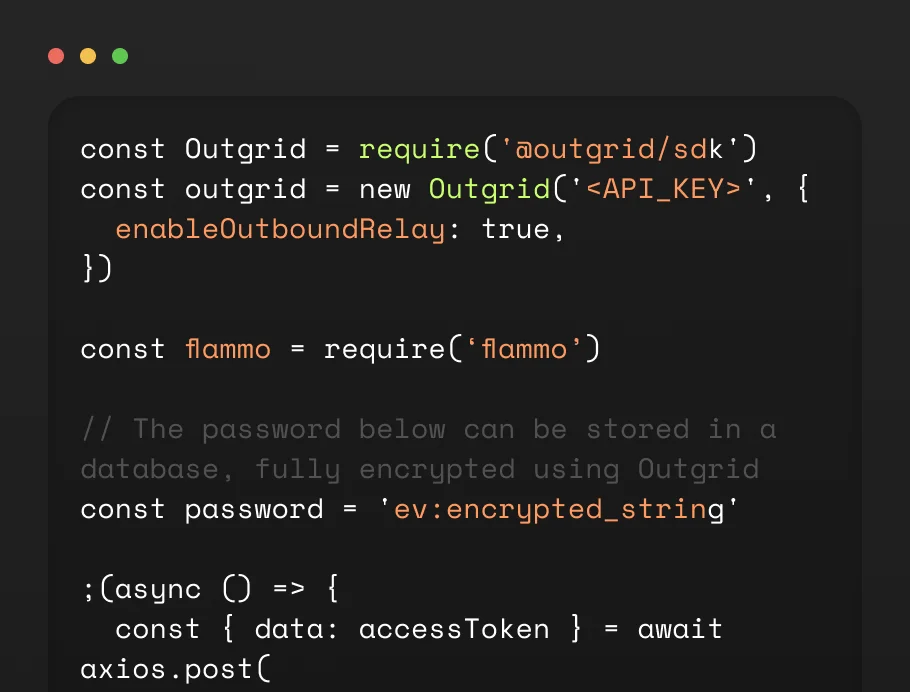Click the 'new' keyword before Outgrid

tap(384, 189)
